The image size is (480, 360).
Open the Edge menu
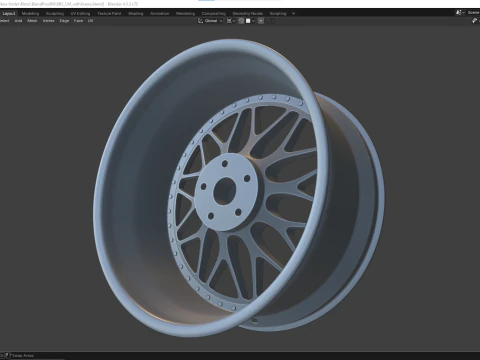[x=64, y=21]
